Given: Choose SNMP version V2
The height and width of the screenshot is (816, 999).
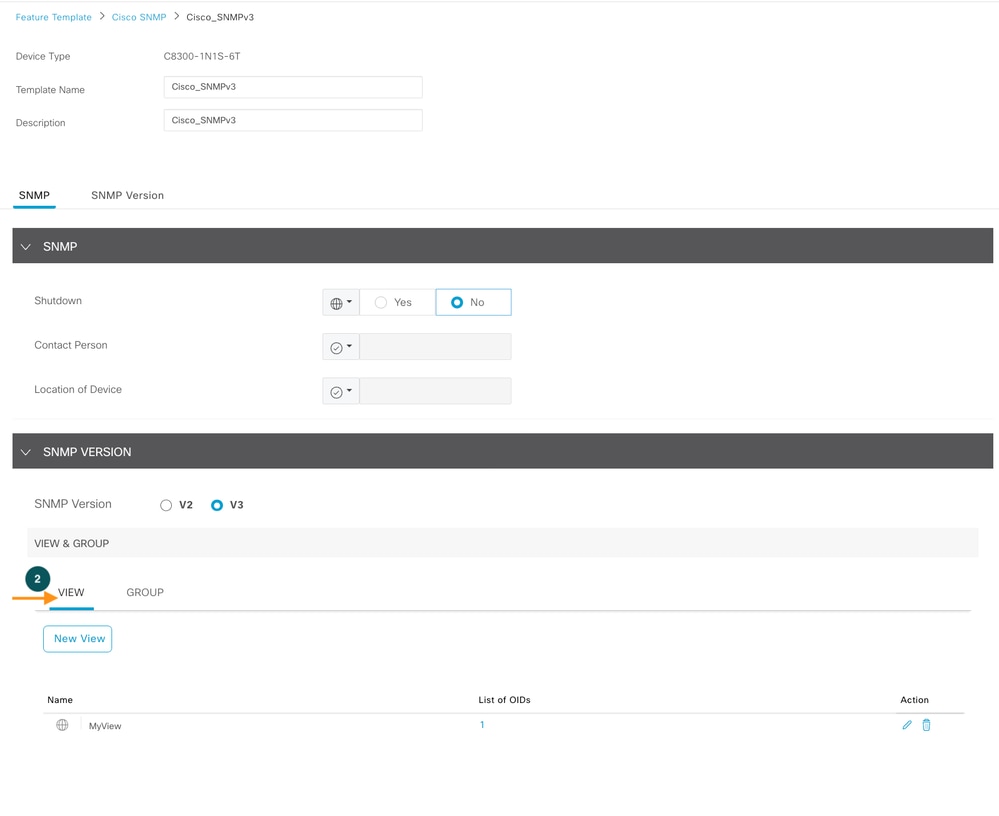Looking at the screenshot, I should click(166, 505).
